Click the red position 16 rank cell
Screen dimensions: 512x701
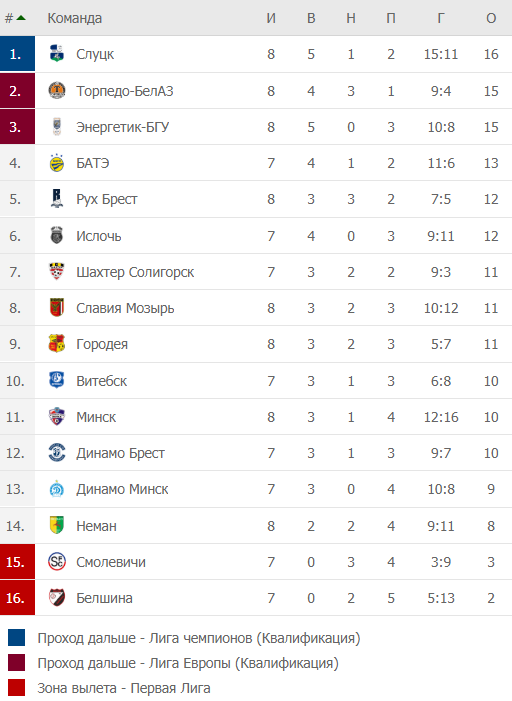tap(17, 598)
